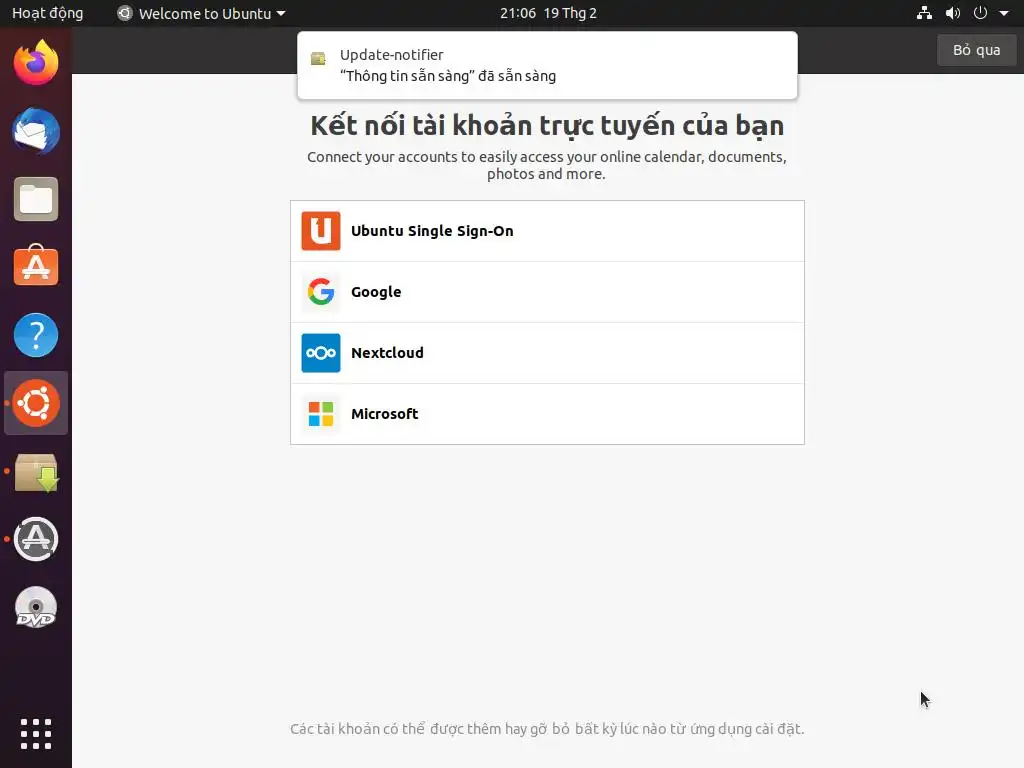The width and height of the screenshot is (1024, 768).
Task: Click the Google G logo icon
Action: click(x=321, y=292)
